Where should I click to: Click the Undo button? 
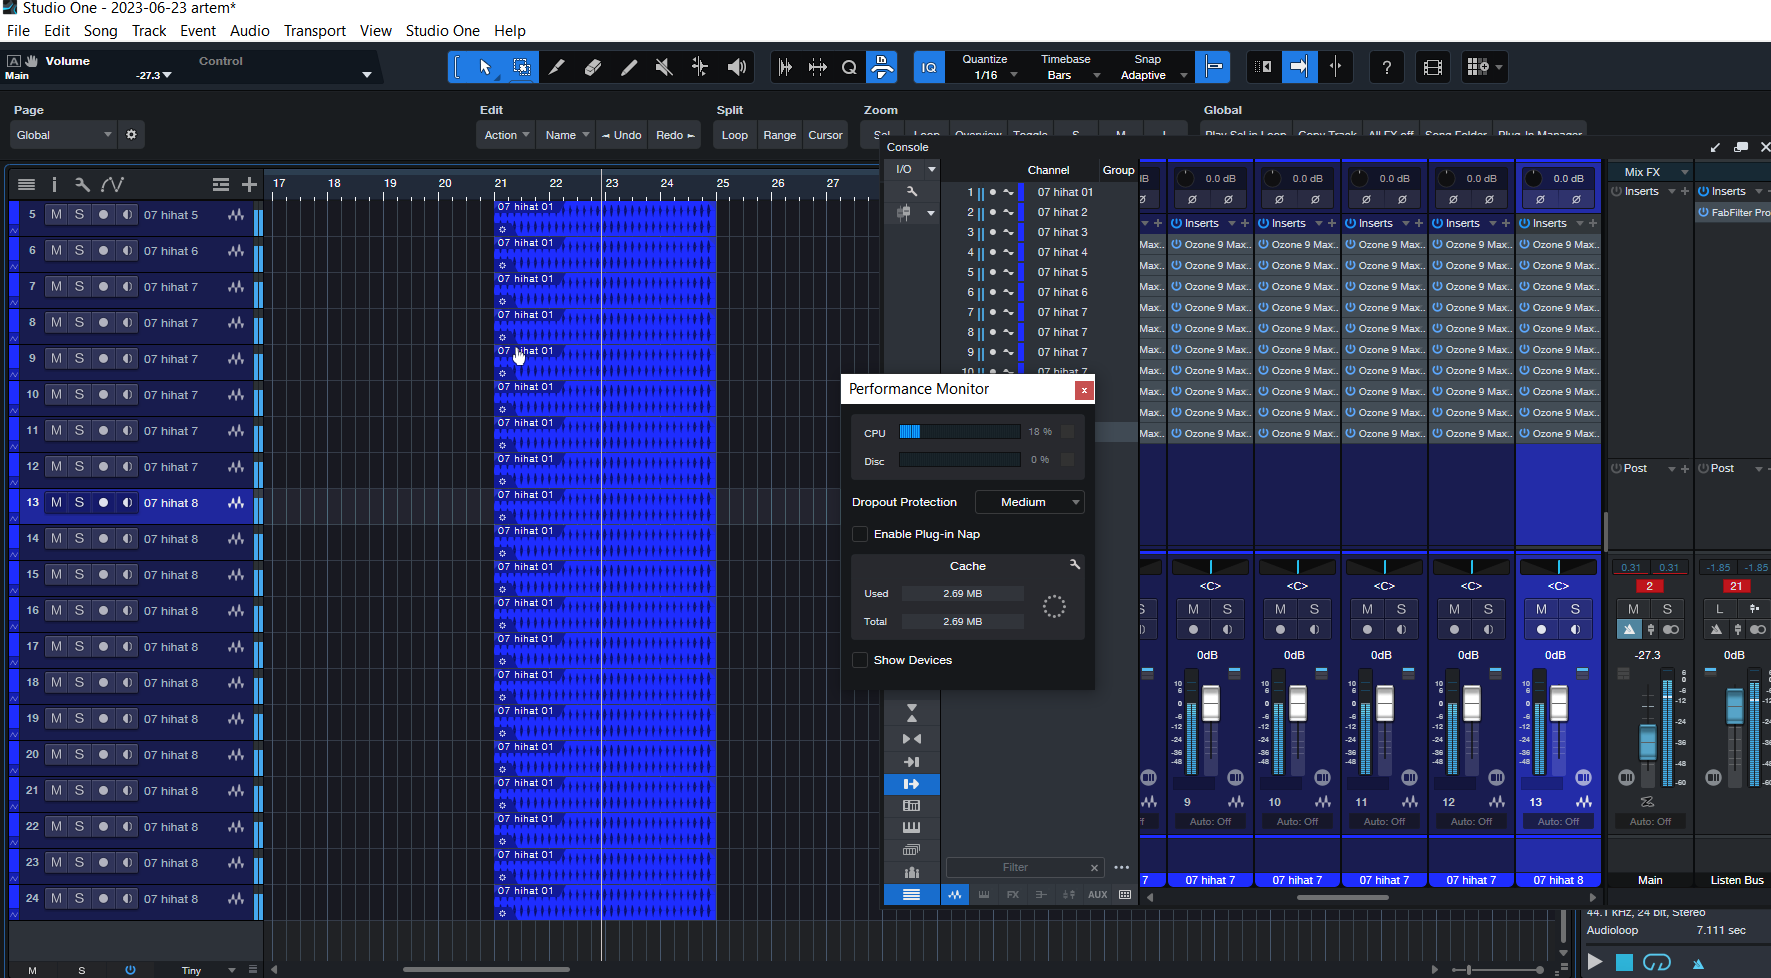tap(621, 135)
